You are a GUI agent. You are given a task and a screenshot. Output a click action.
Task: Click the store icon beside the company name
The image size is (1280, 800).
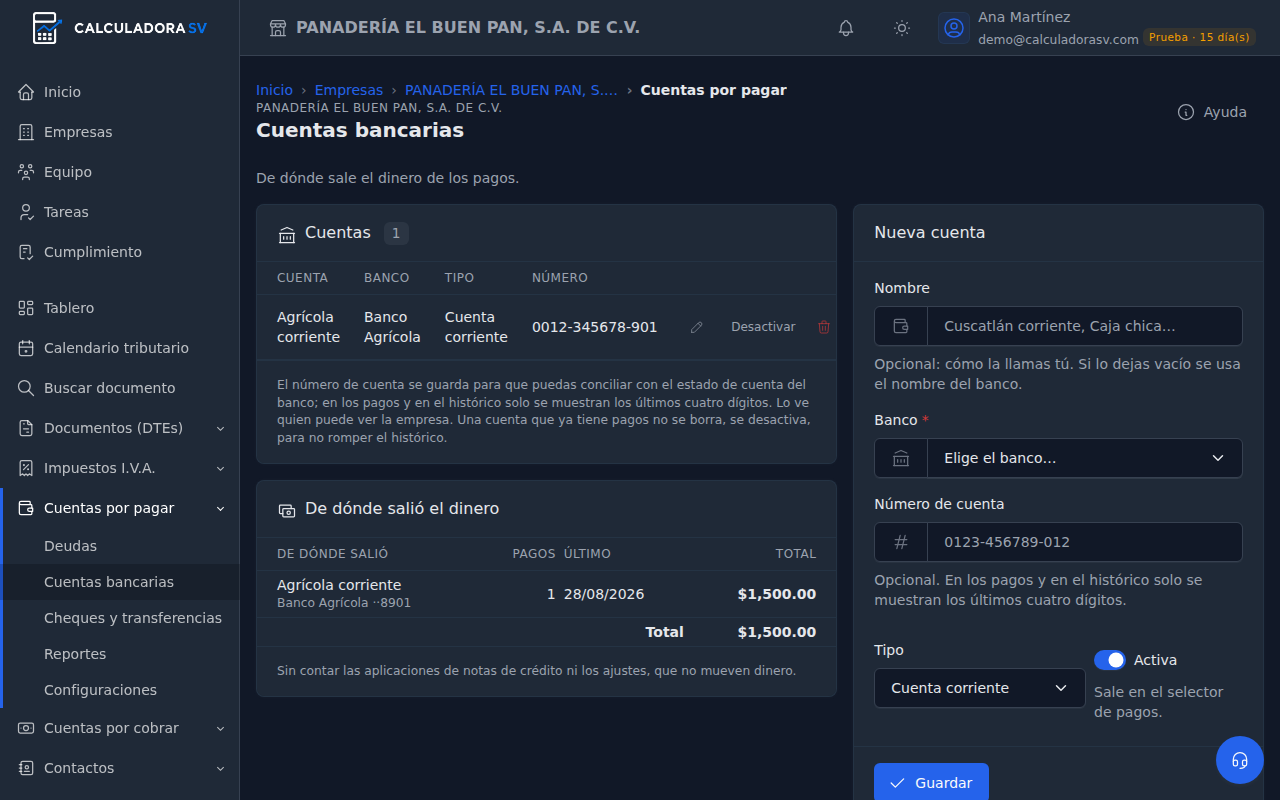[x=278, y=28]
